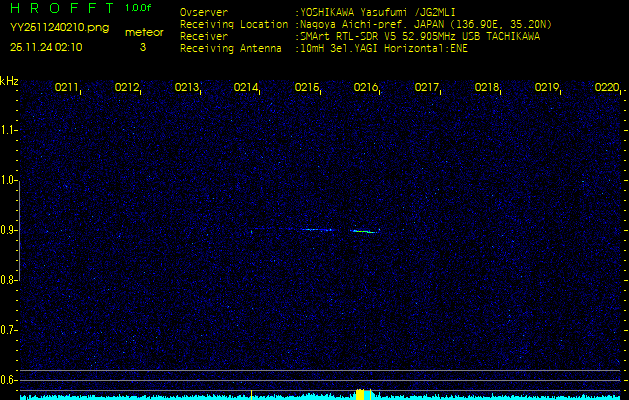Click the 0211 time marker
This screenshot has height=400, width=629.
click(67, 88)
